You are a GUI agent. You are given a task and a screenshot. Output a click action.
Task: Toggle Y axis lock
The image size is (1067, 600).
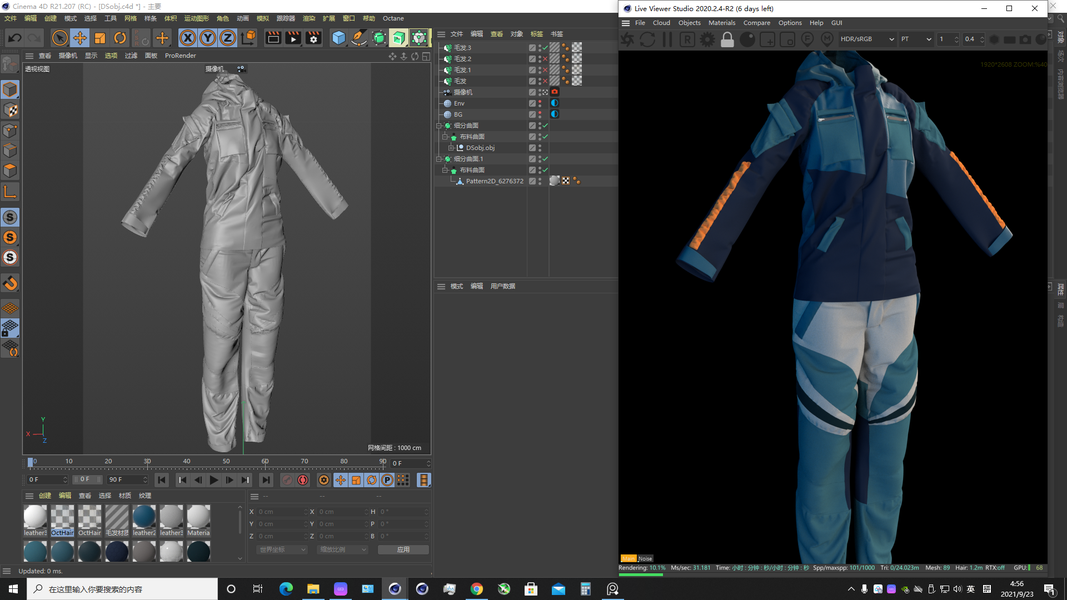[x=208, y=38]
